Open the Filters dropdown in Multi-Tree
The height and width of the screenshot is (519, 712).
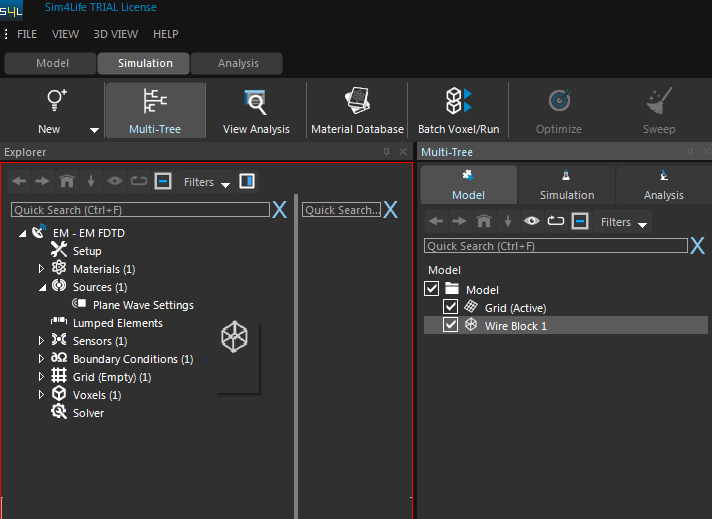(622, 222)
